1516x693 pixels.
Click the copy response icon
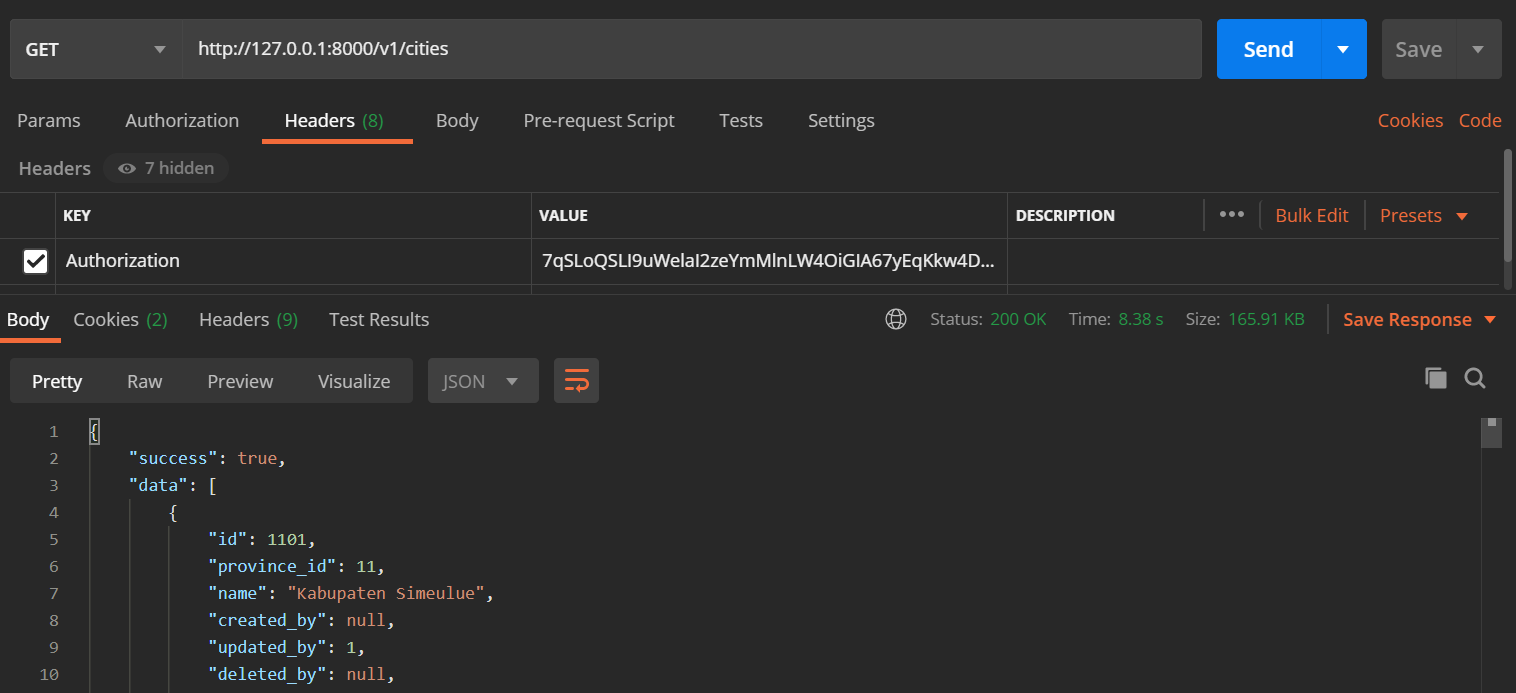coord(1436,379)
